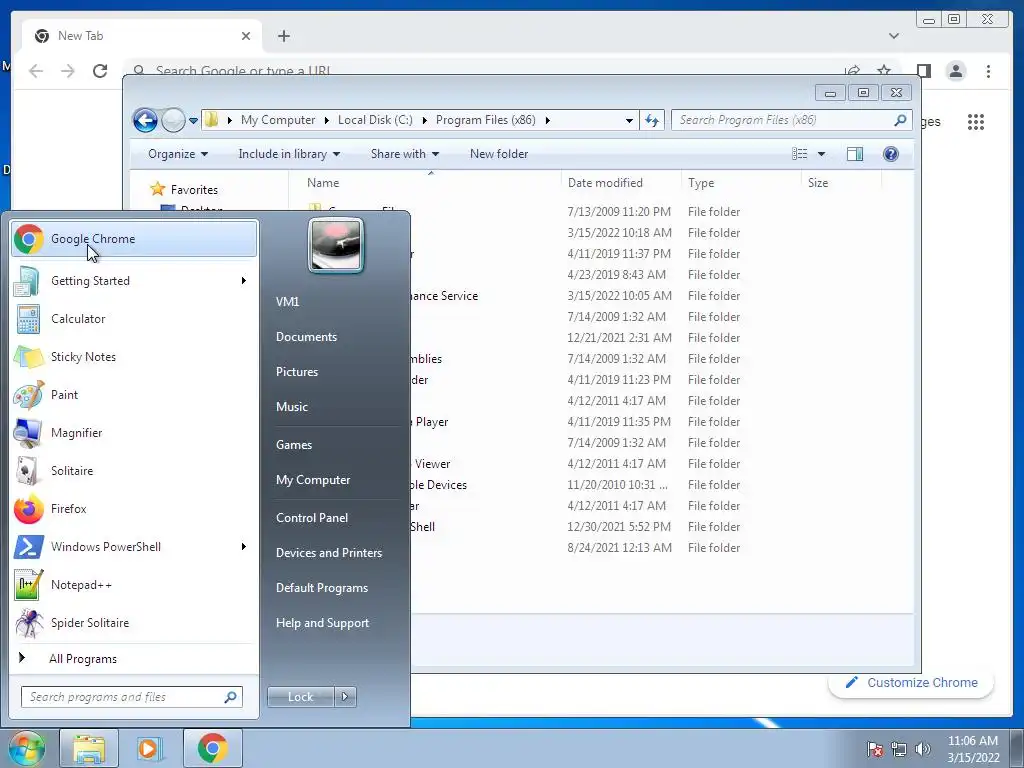Click the Windows Start orb
Screen dimensions: 1024x768
click(x=27, y=748)
